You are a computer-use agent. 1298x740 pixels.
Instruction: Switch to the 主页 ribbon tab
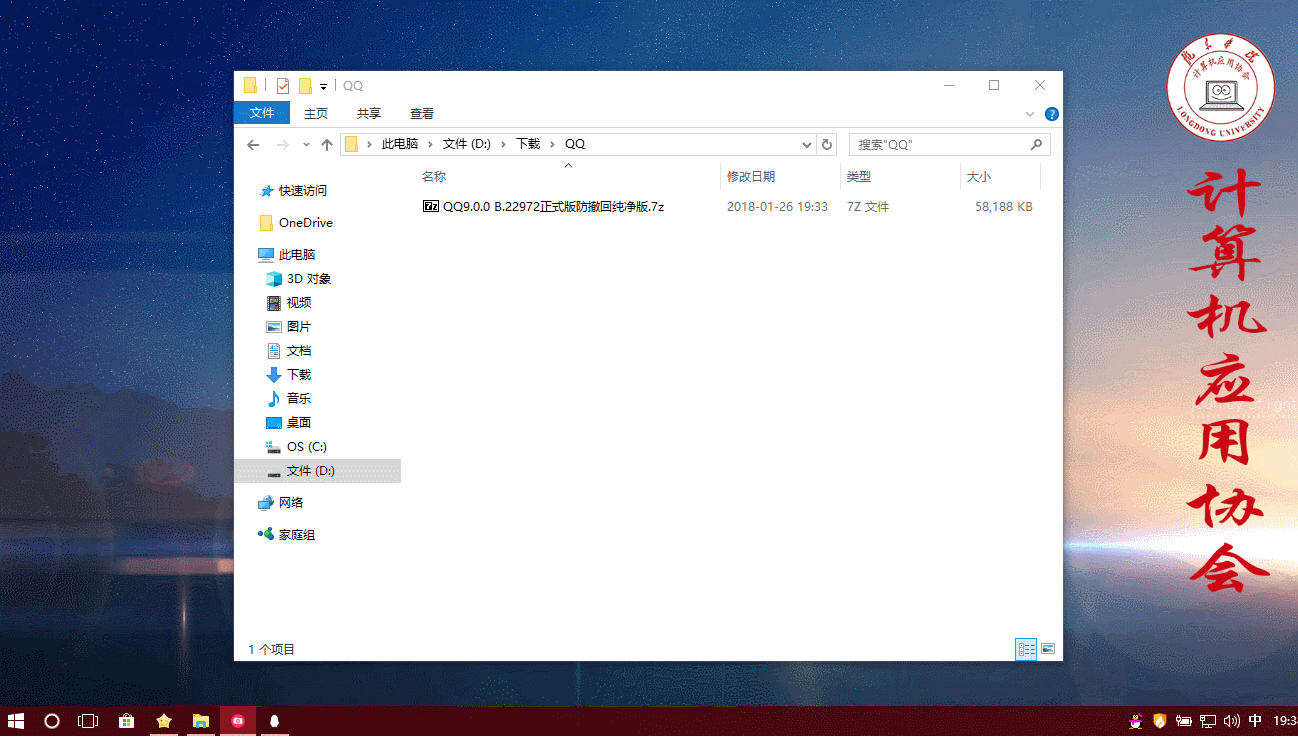[316, 114]
